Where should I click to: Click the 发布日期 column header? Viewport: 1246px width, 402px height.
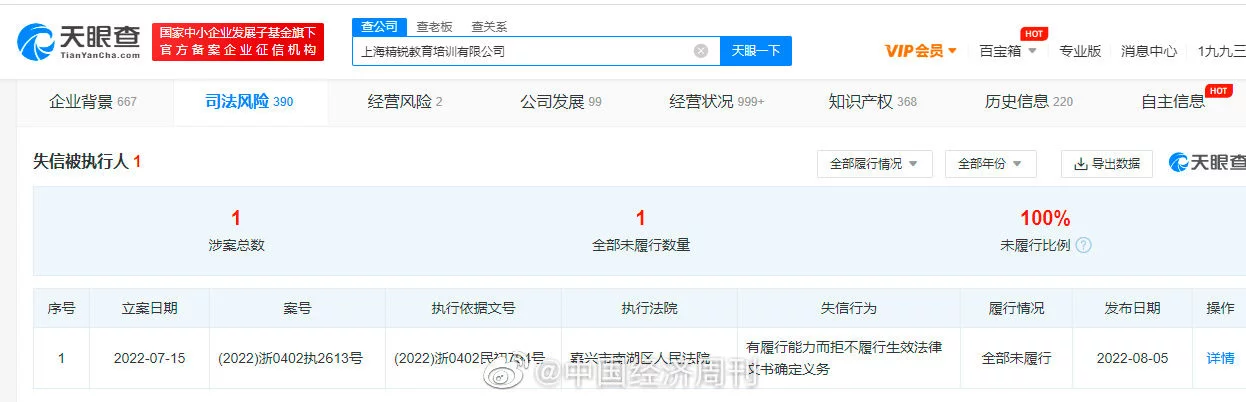pos(1133,308)
